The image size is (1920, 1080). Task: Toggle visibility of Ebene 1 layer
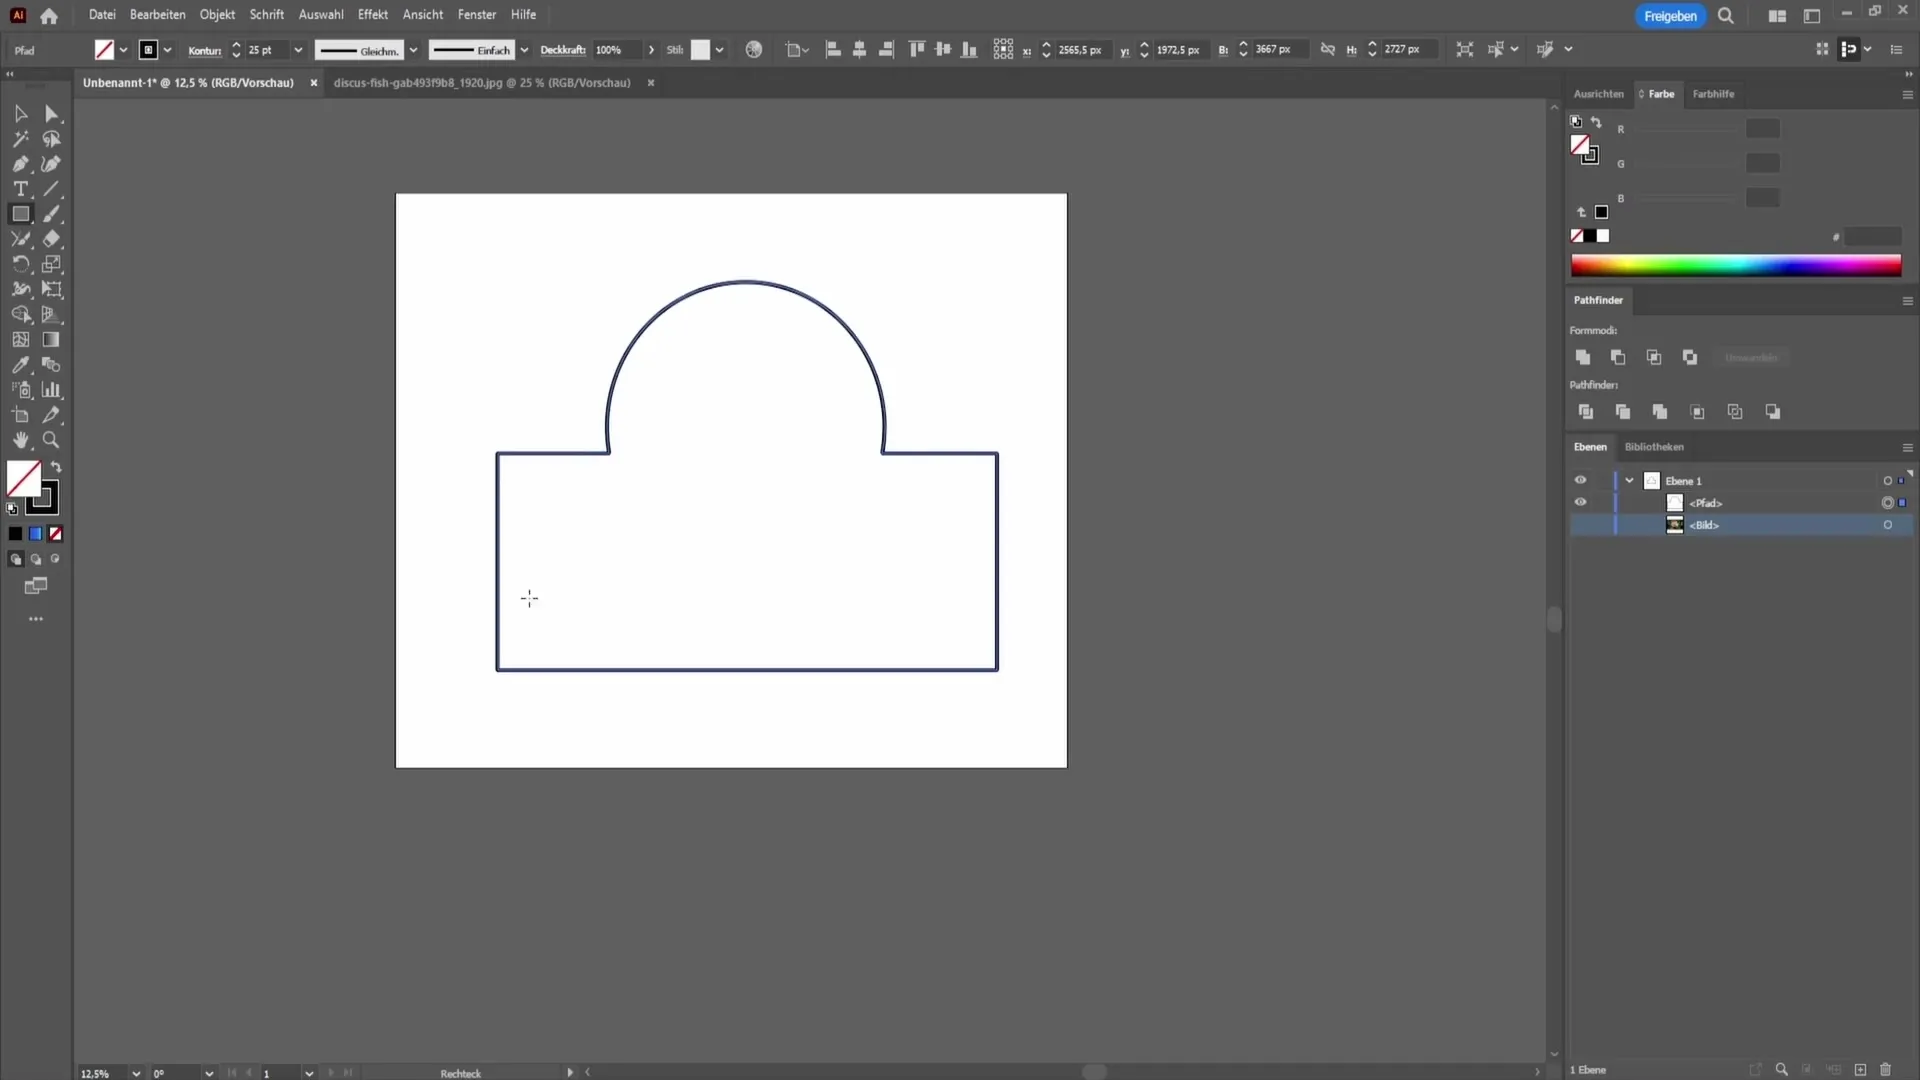pyautogui.click(x=1580, y=481)
